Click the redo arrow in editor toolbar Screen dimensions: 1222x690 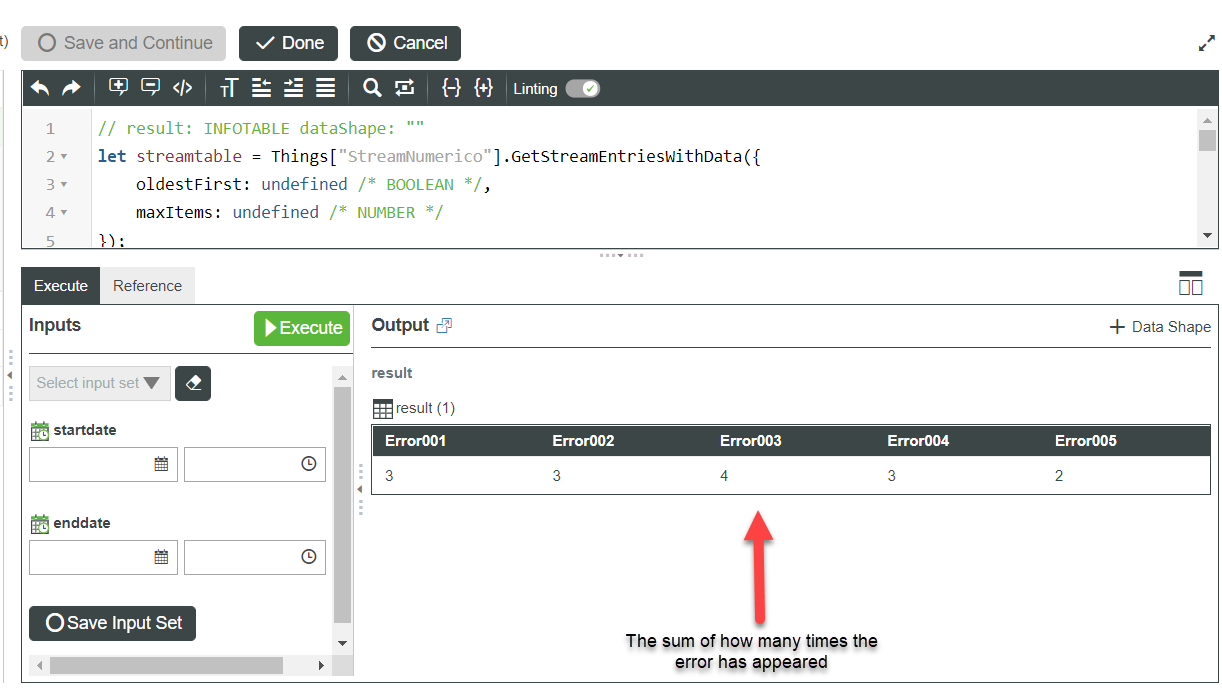[71, 88]
